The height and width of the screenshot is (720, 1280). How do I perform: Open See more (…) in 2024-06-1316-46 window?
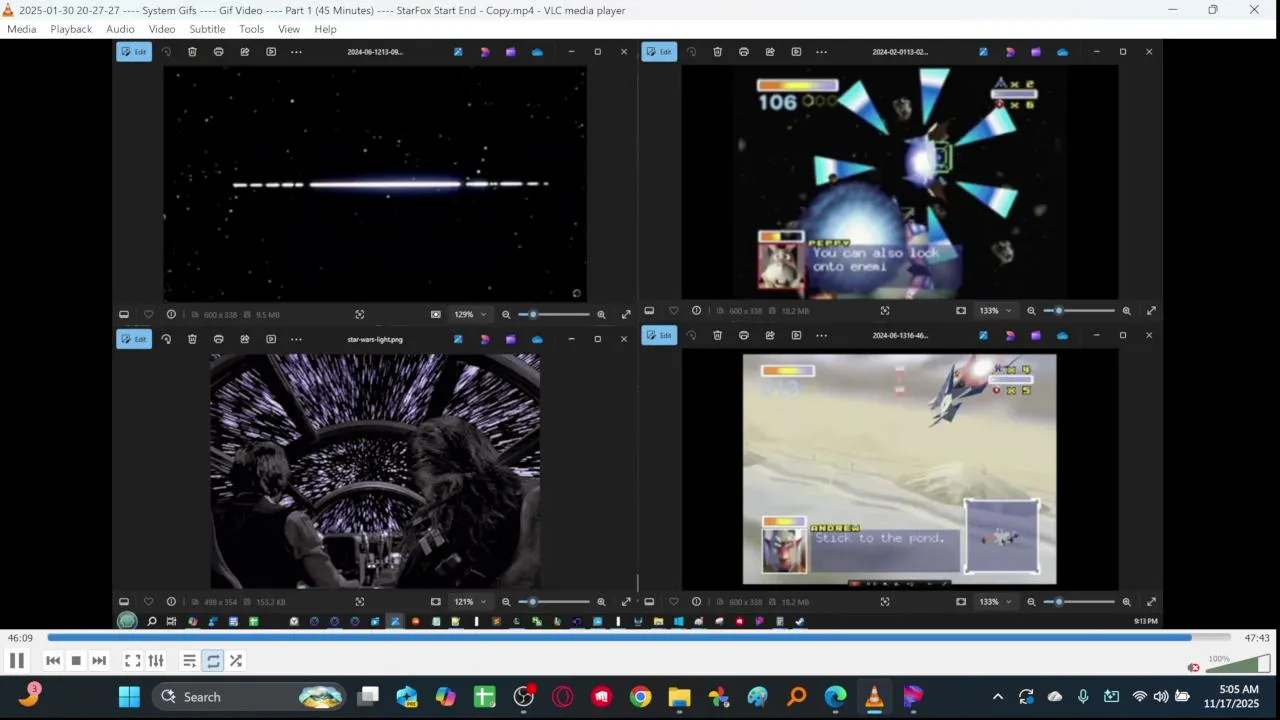(821, 335)
